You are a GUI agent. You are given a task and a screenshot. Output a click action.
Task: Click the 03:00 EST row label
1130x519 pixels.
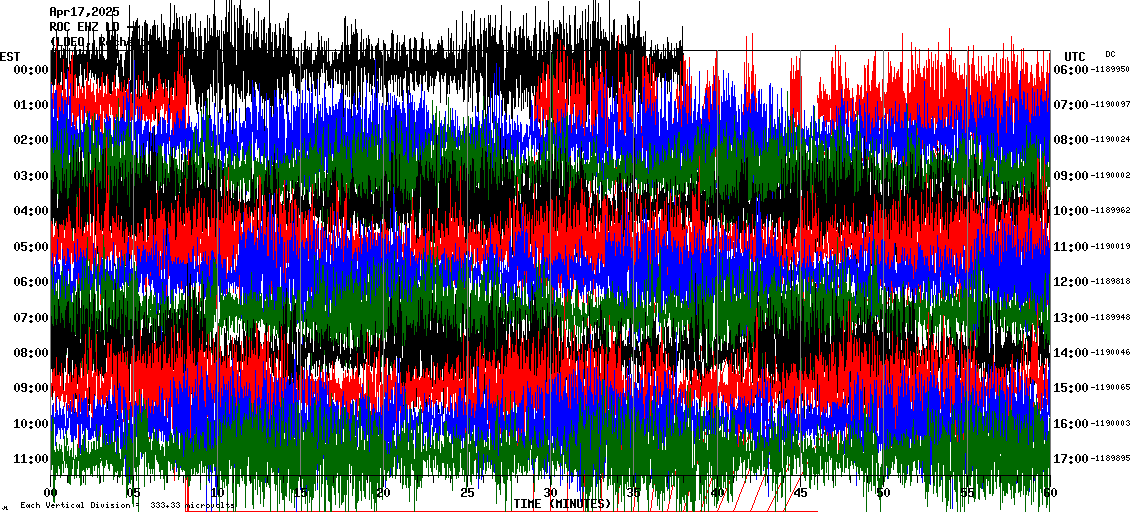[32, 176]
